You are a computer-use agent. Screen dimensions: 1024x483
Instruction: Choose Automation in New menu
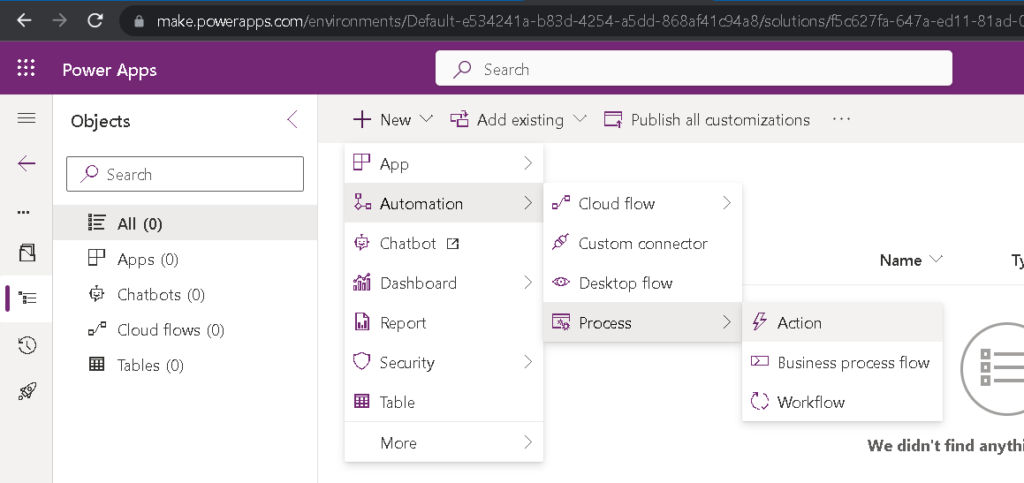(x=444, y=203)
